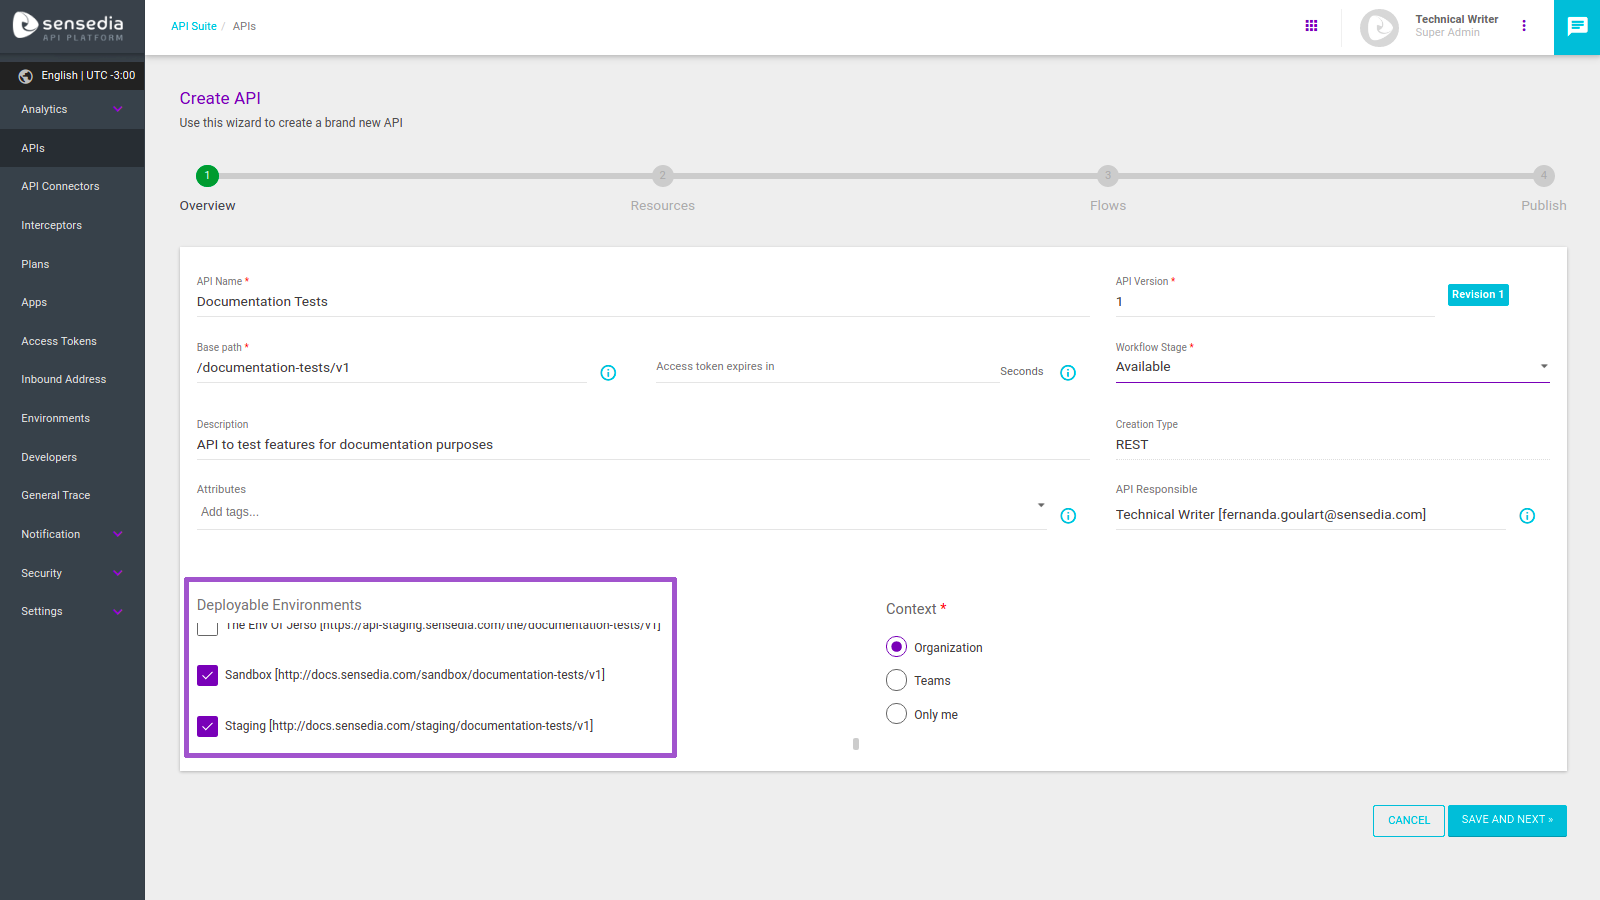Click the info icon beside API Responsible
Screen dimensions: 1600x900
click(x=1527, y=516)
